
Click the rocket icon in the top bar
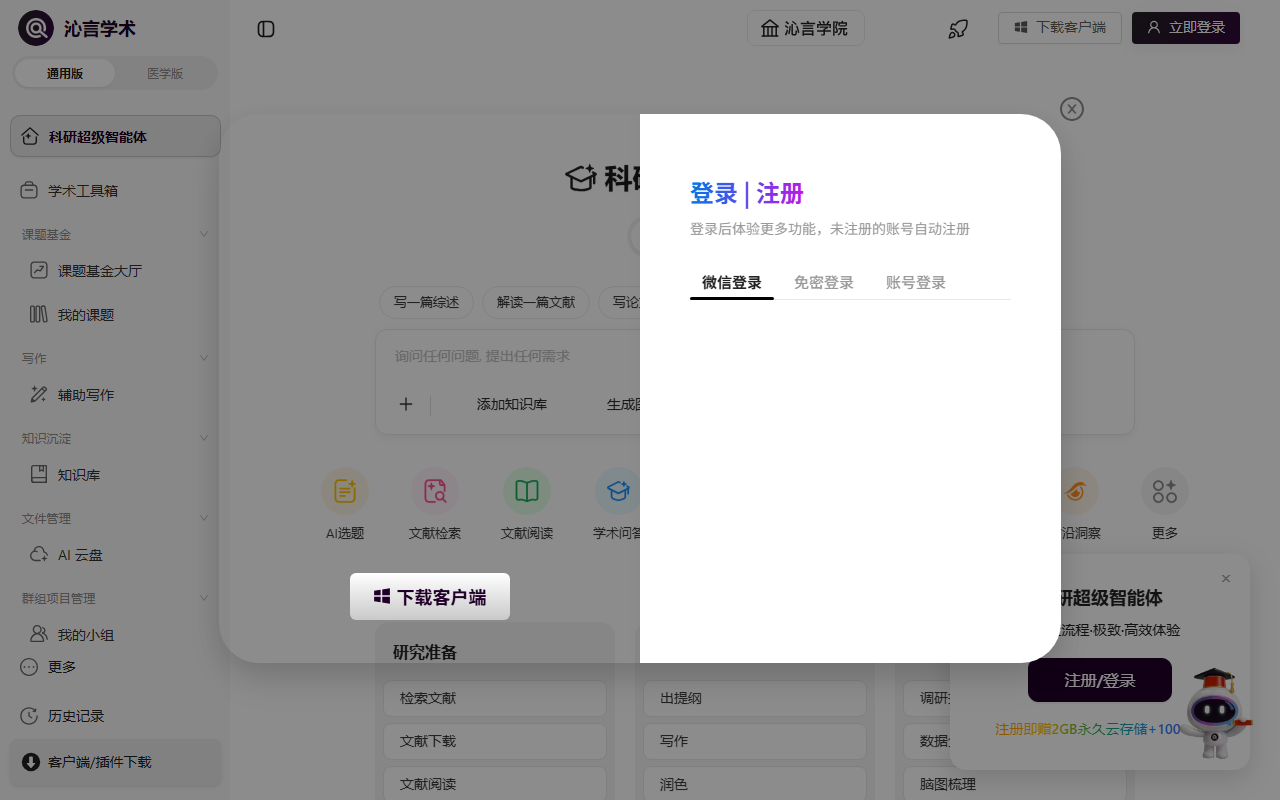[x=958, y=29]
